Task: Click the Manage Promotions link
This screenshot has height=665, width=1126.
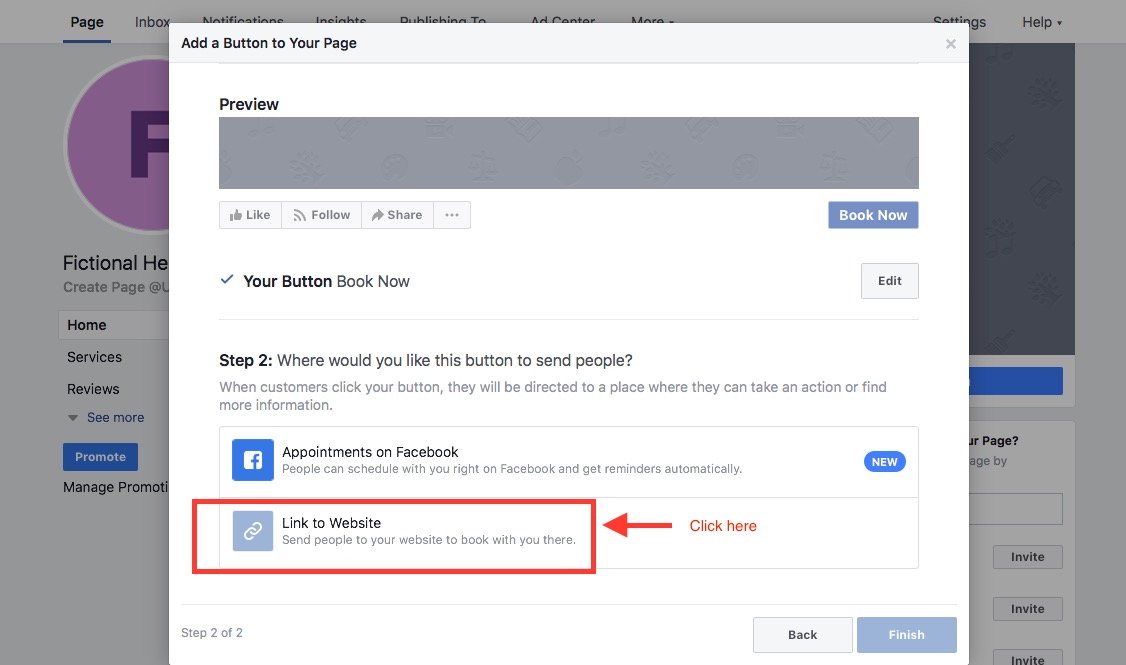Action: click(116, 487)
